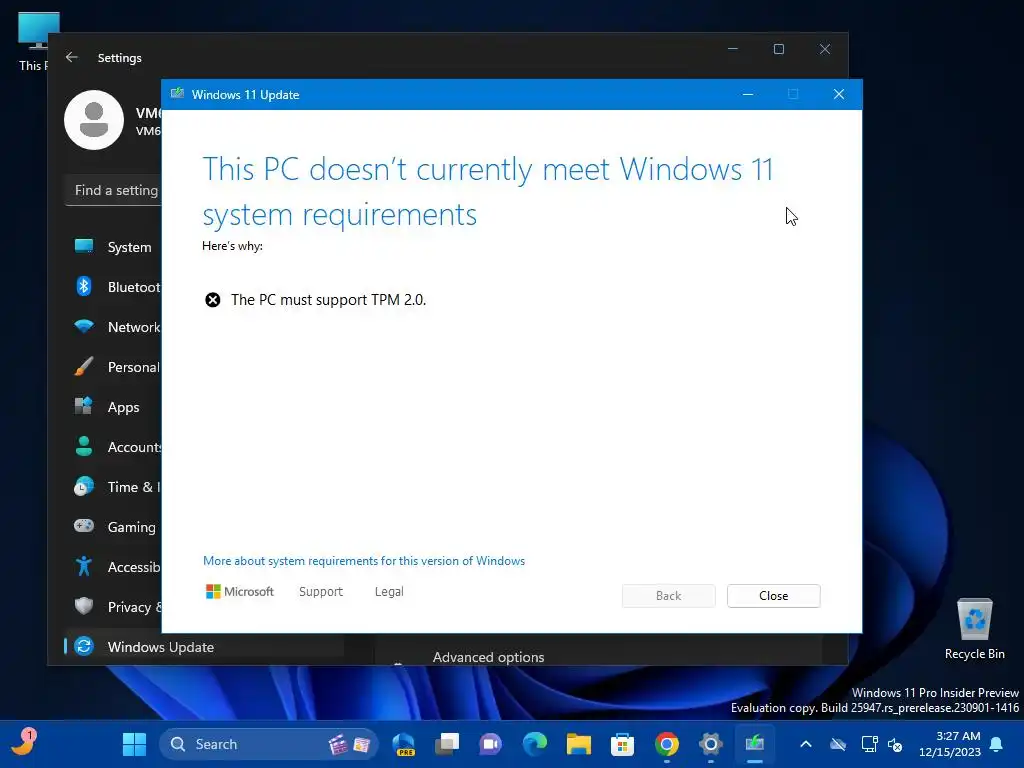Select Apps in Settings sidebar
Image resolution: width=1024 pixels, height=768 pixels.
112,407
